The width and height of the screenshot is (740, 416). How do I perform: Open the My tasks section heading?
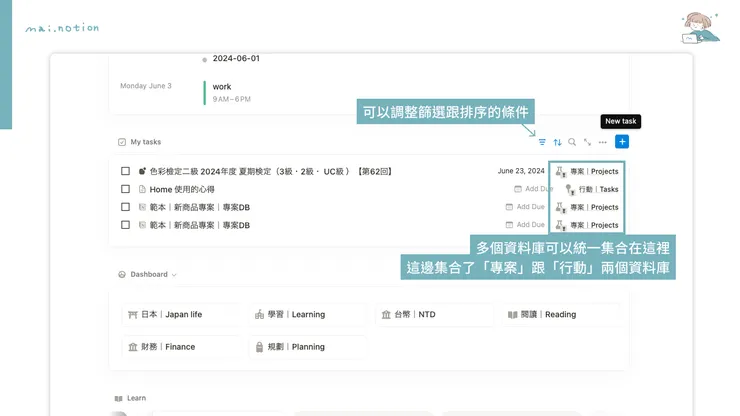(146, 142)
